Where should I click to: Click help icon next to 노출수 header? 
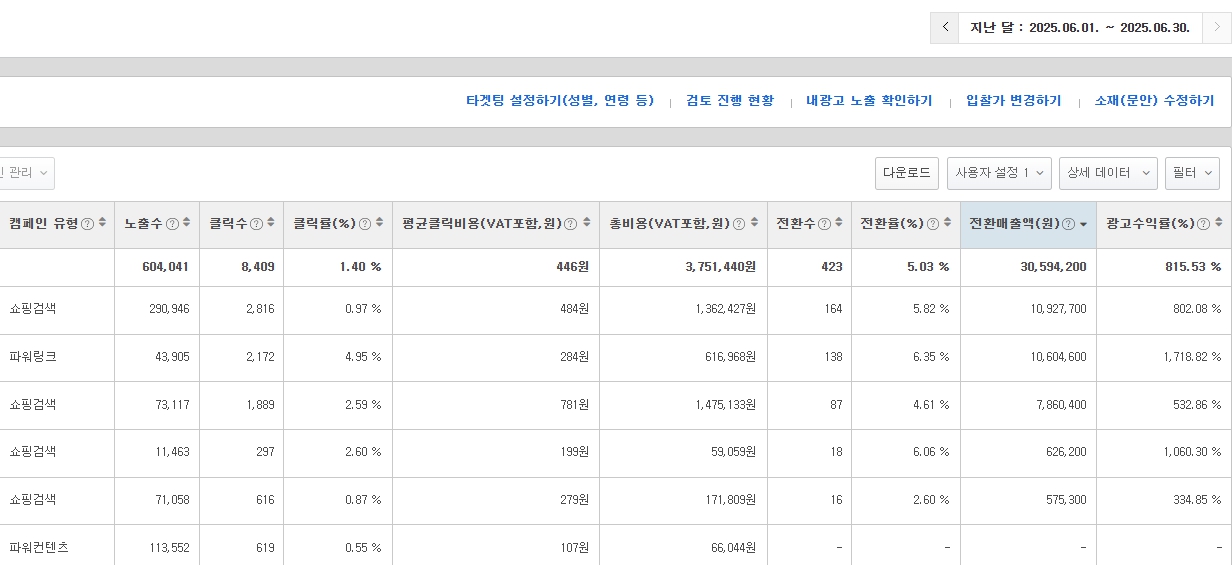(x=172, y=224)
